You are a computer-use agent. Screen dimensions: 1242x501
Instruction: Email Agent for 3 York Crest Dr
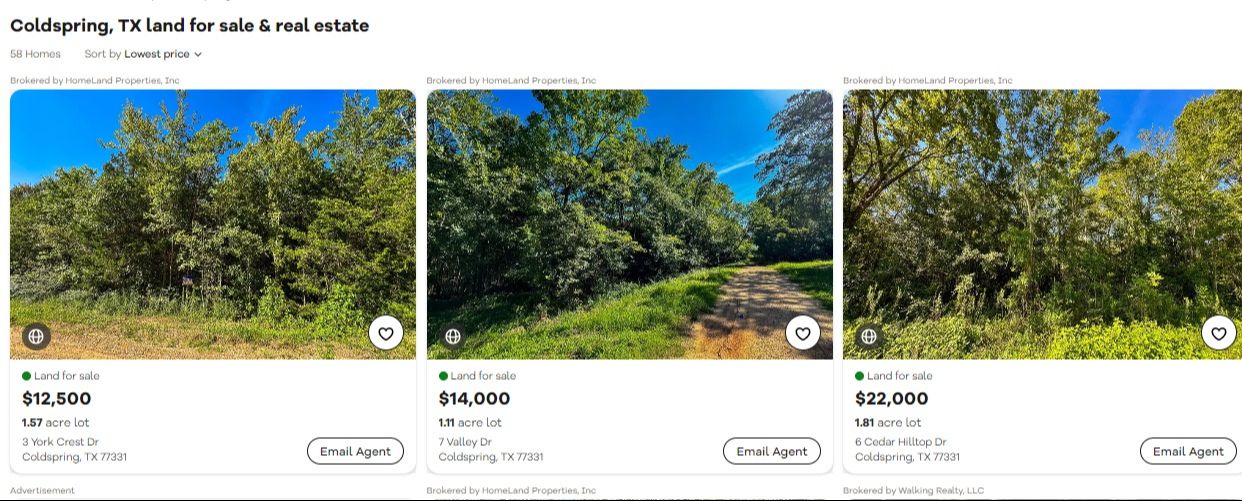point(355,451)
